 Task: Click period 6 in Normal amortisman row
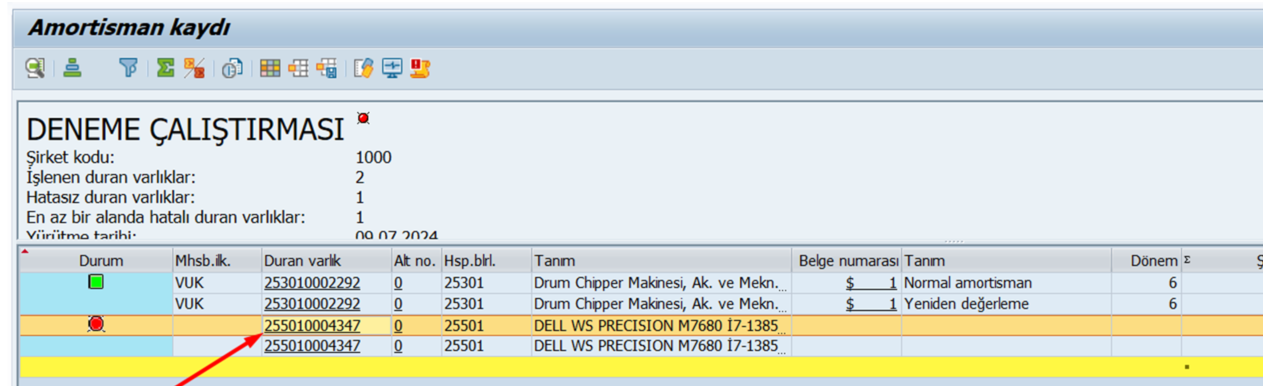tap(1172, 283)
